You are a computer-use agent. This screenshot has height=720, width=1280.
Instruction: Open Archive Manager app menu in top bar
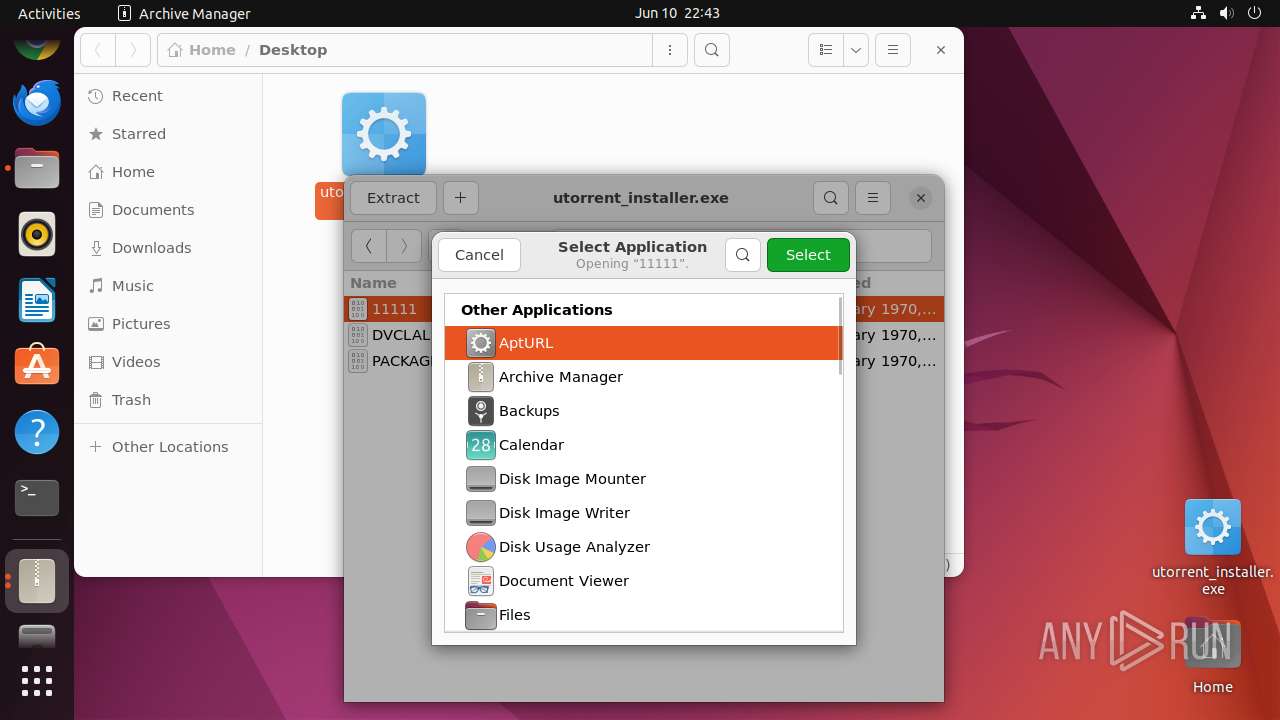coord(184,13)
